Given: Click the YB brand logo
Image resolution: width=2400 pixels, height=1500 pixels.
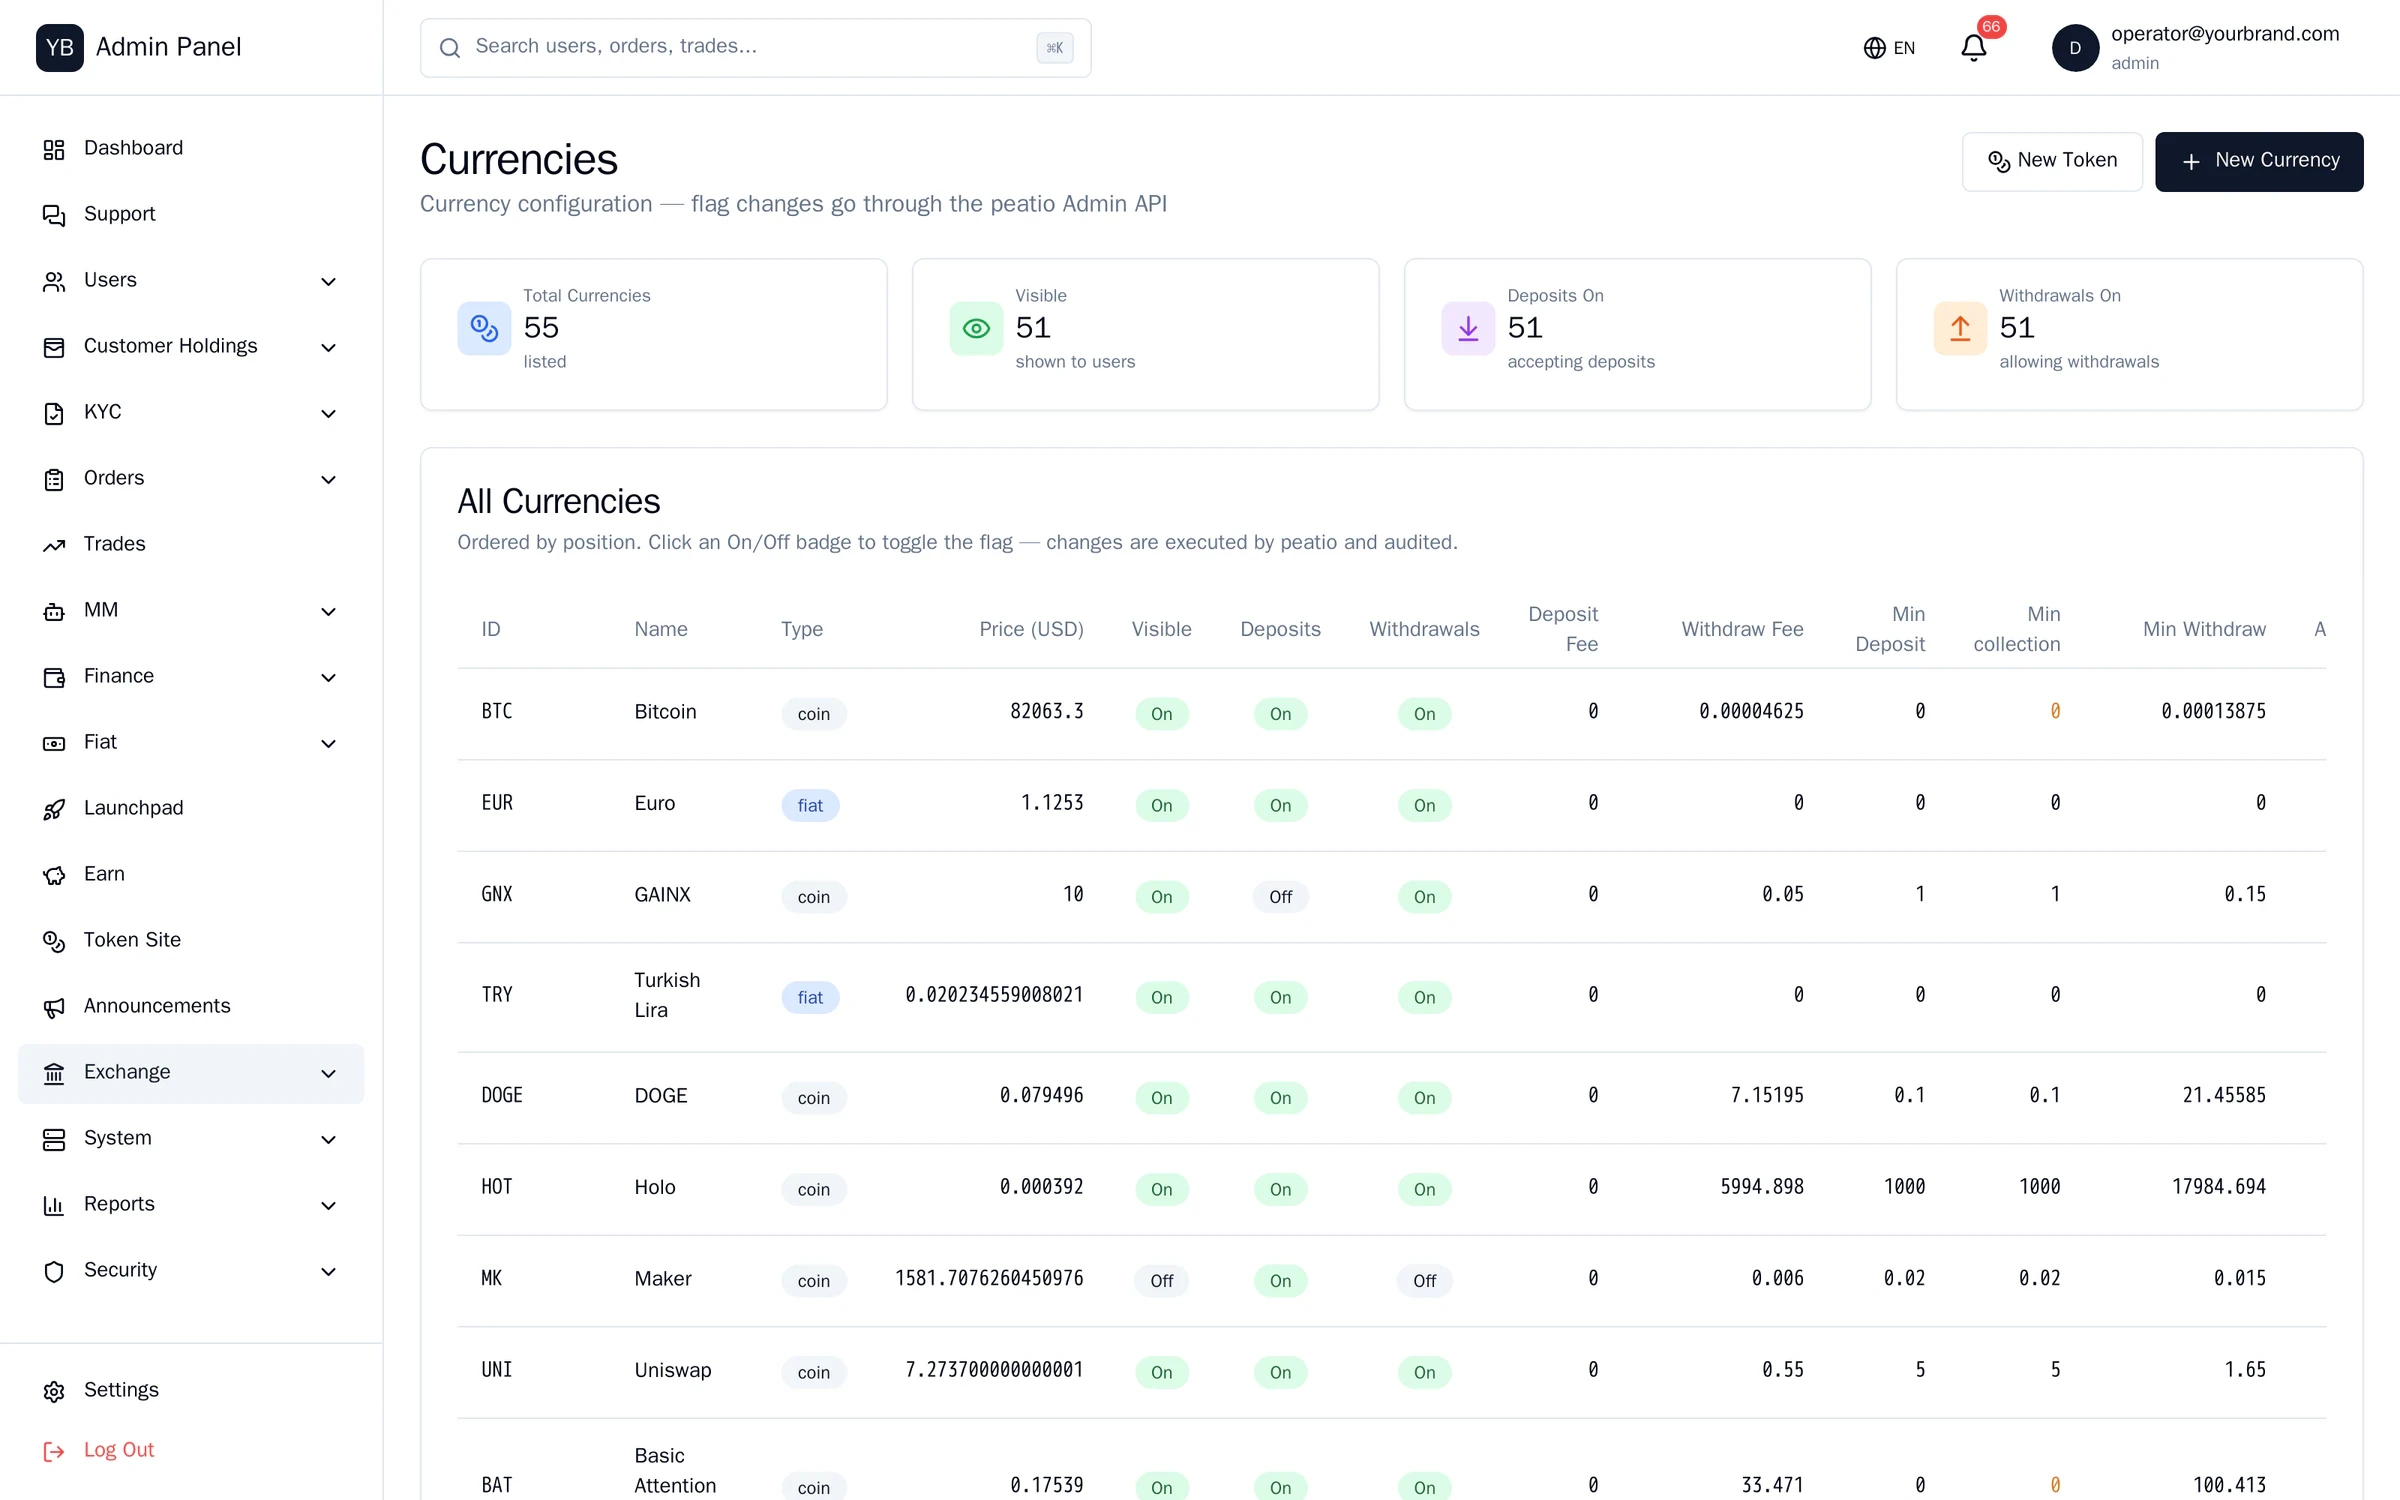Looking at the screenshot, I should click(x=60, y=47).
